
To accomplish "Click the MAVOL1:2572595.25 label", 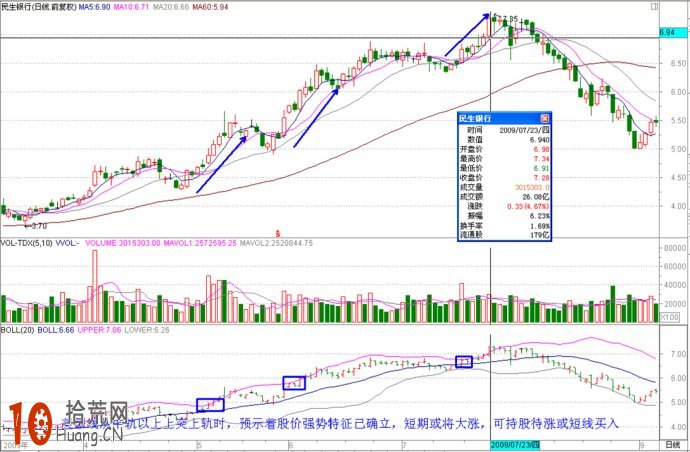I will (x=200, y=243).
